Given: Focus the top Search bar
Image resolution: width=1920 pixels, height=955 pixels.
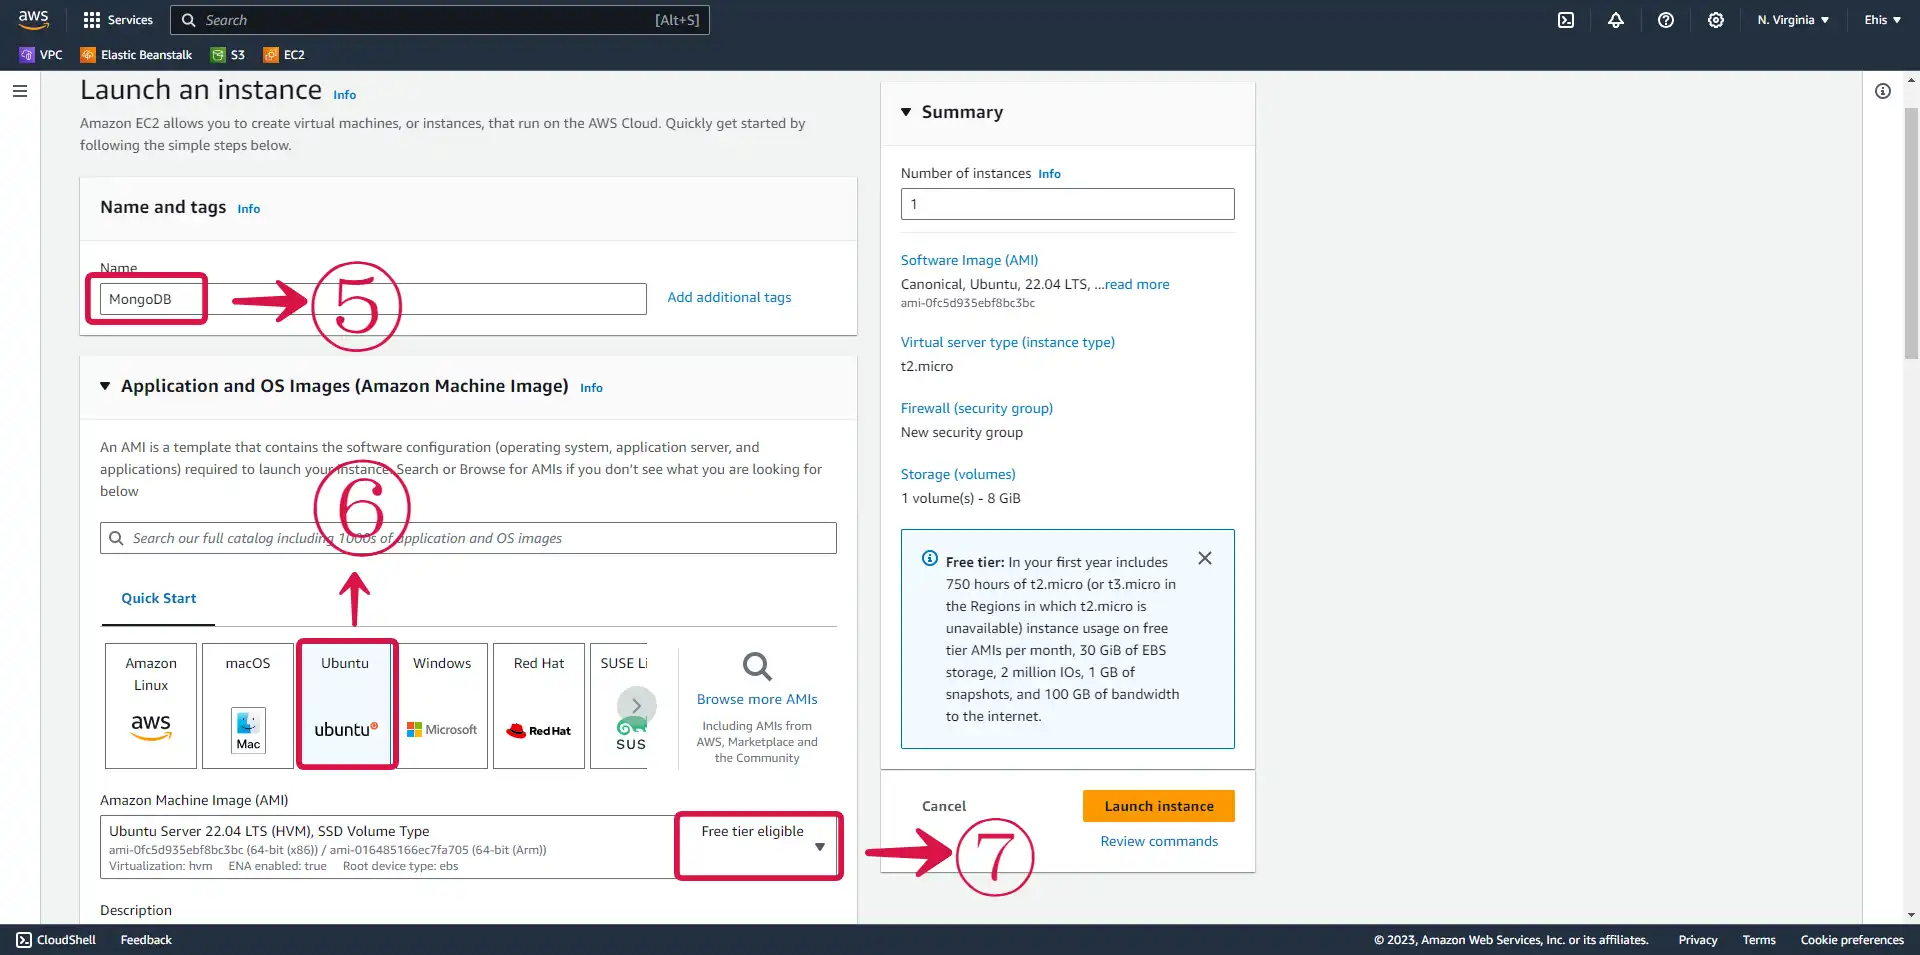Looking at the screenshot, I should tap(440, 20).
